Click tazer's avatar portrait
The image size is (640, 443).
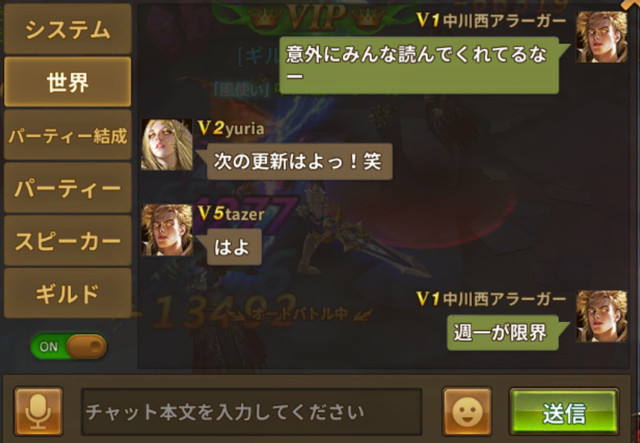(167, 230)
